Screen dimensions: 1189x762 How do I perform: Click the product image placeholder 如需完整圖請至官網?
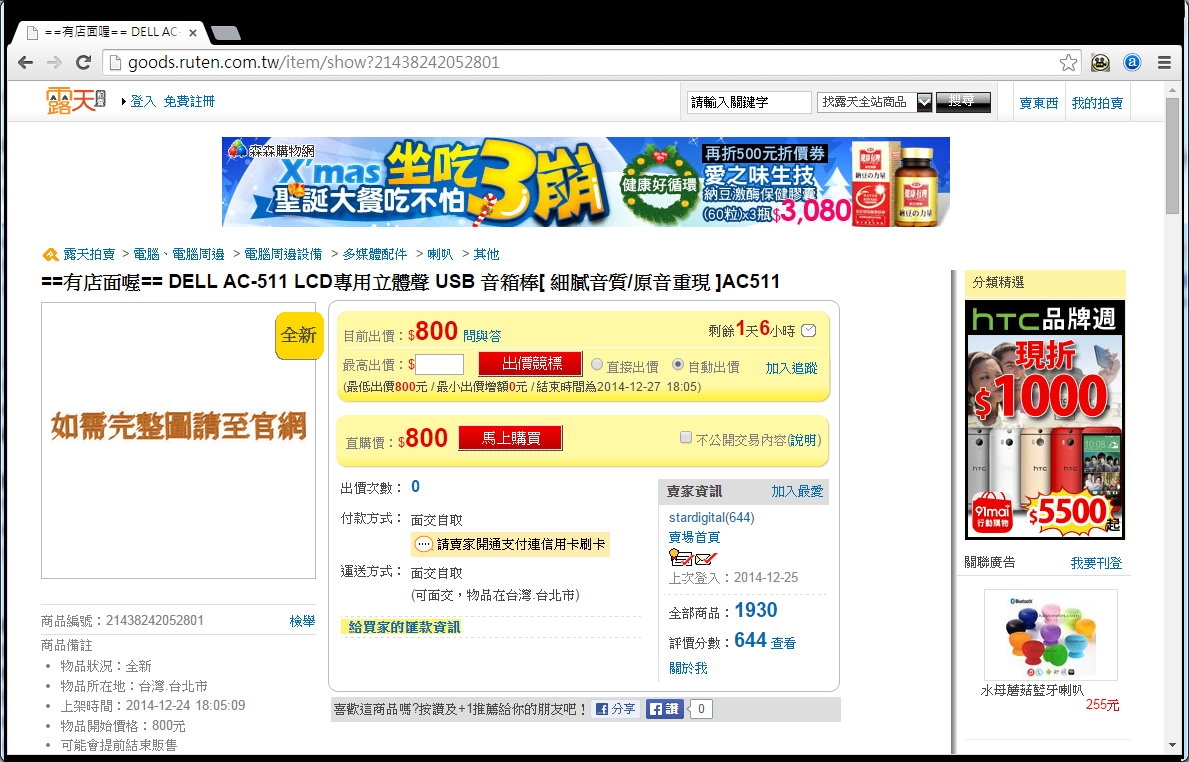tap(178, 441)
